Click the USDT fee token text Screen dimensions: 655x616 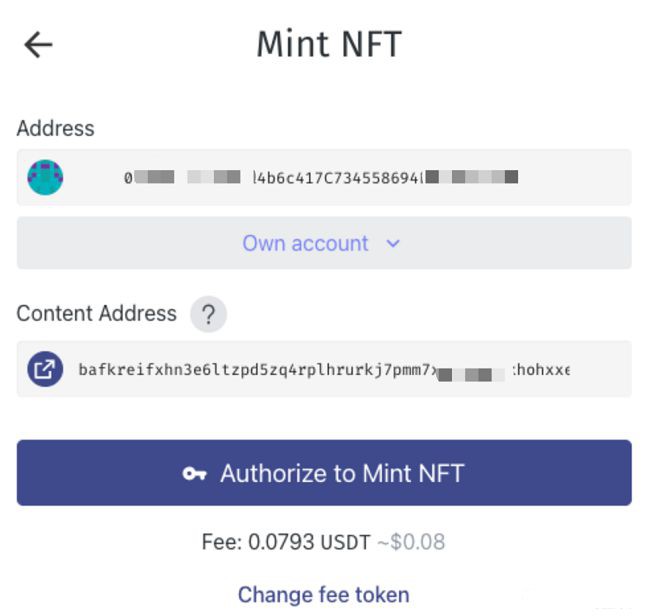tap(346, 542)
